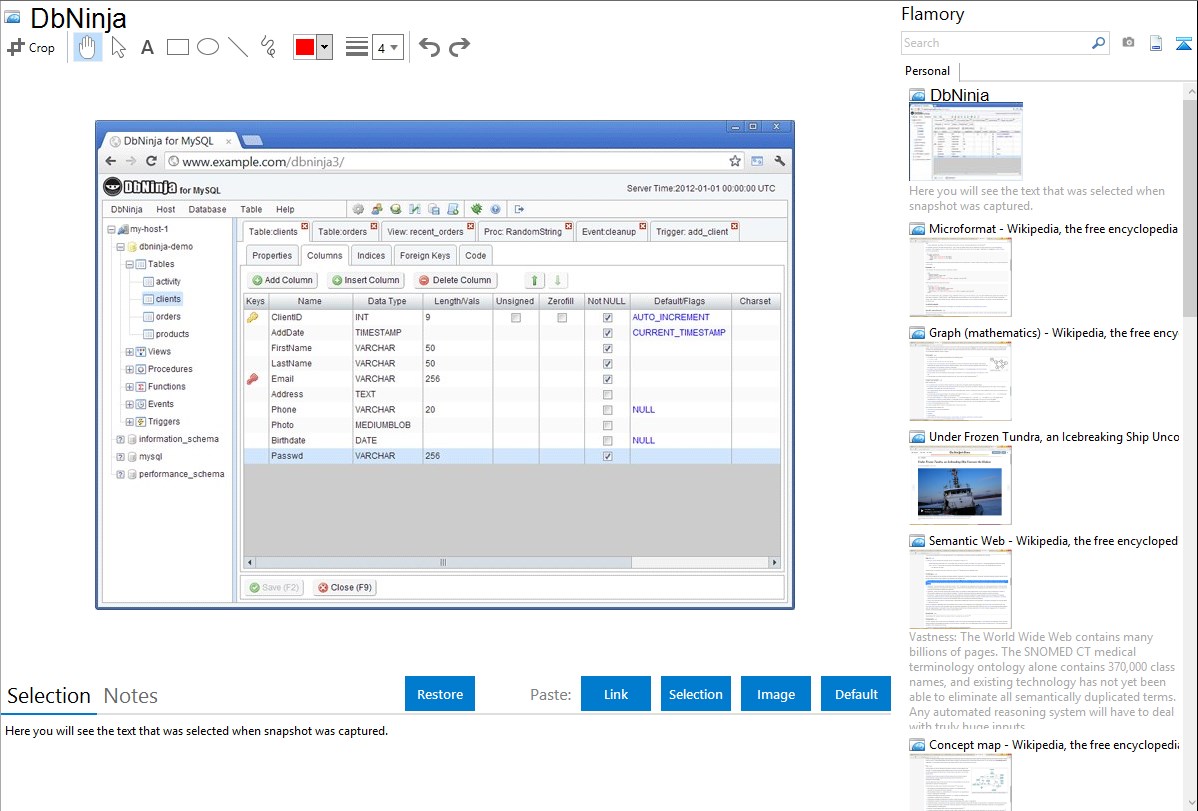Paste as Link button
This screenshot has height=811, width=1198.
point(616,694)
